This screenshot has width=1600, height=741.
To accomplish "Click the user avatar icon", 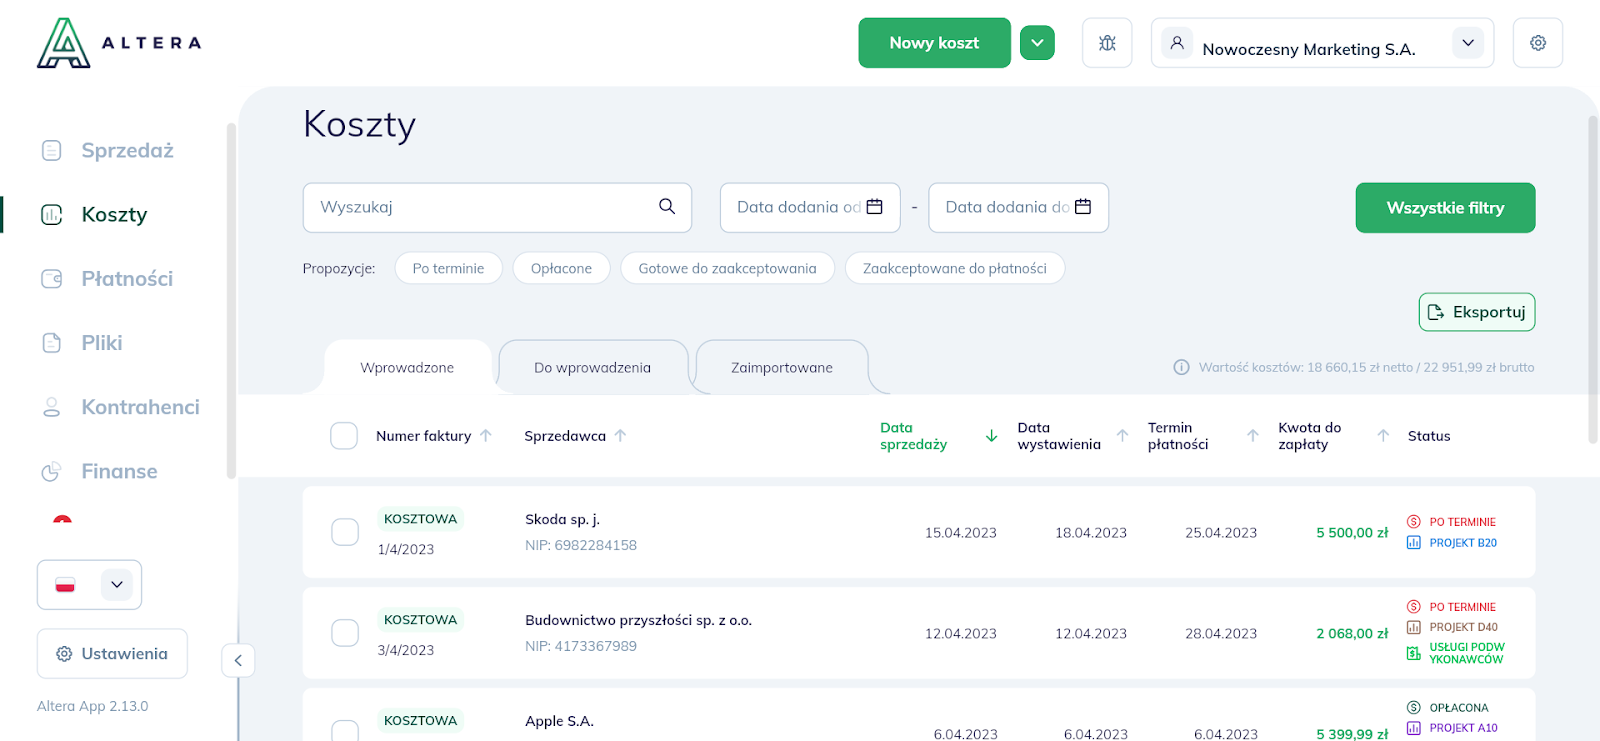I will pos(1177,43).
